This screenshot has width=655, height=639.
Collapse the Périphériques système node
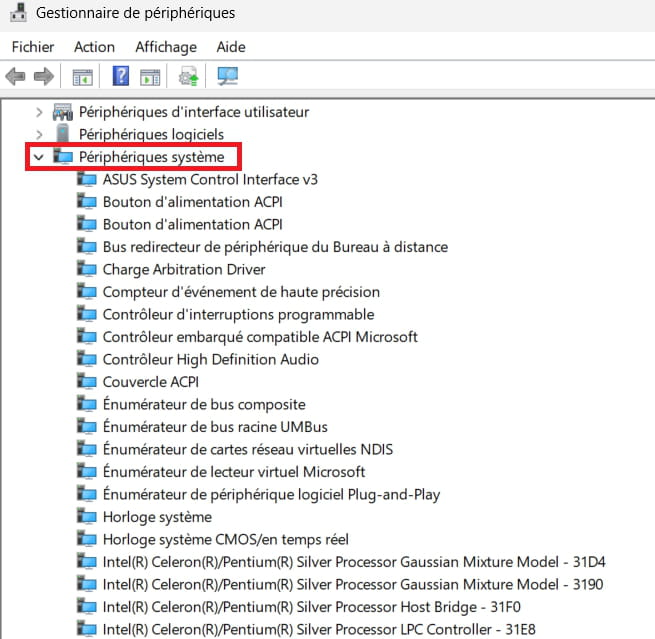point(39,157)
